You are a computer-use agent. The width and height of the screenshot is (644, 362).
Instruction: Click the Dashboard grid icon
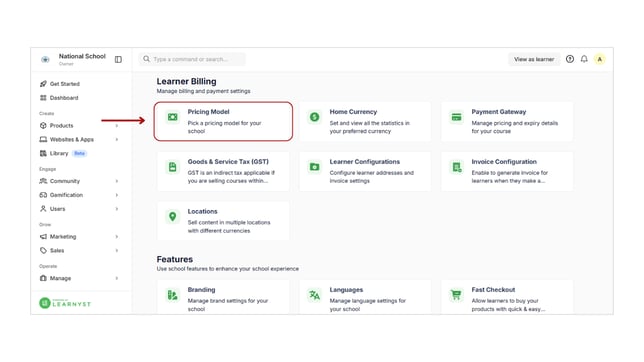click(x=43, y=98)
